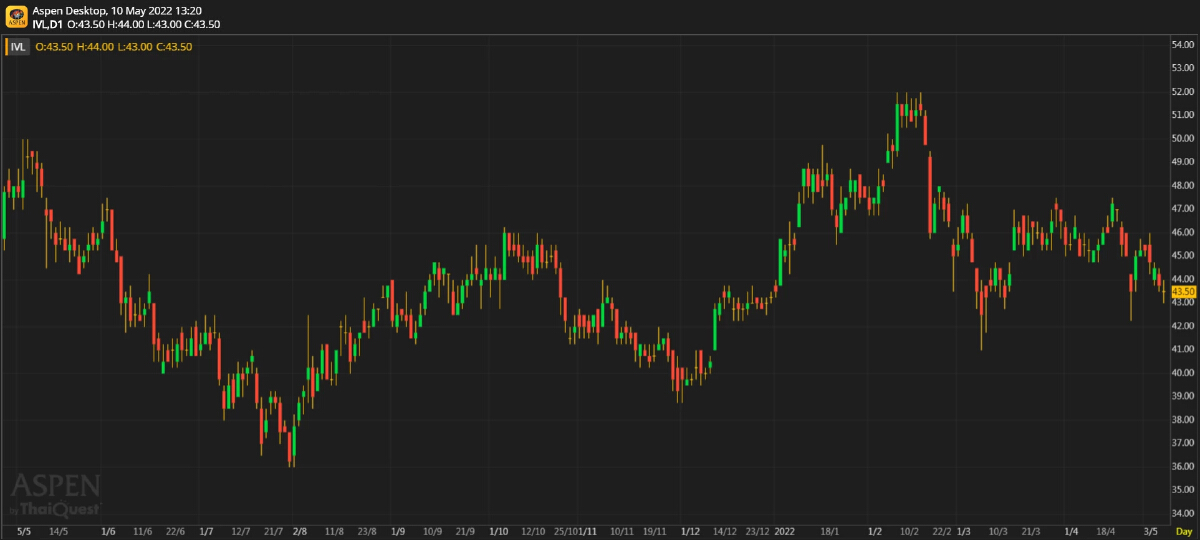Viewport: 1200px width, 540px height.
Task: Click the 1/10 date axis label
Action: 500,531
